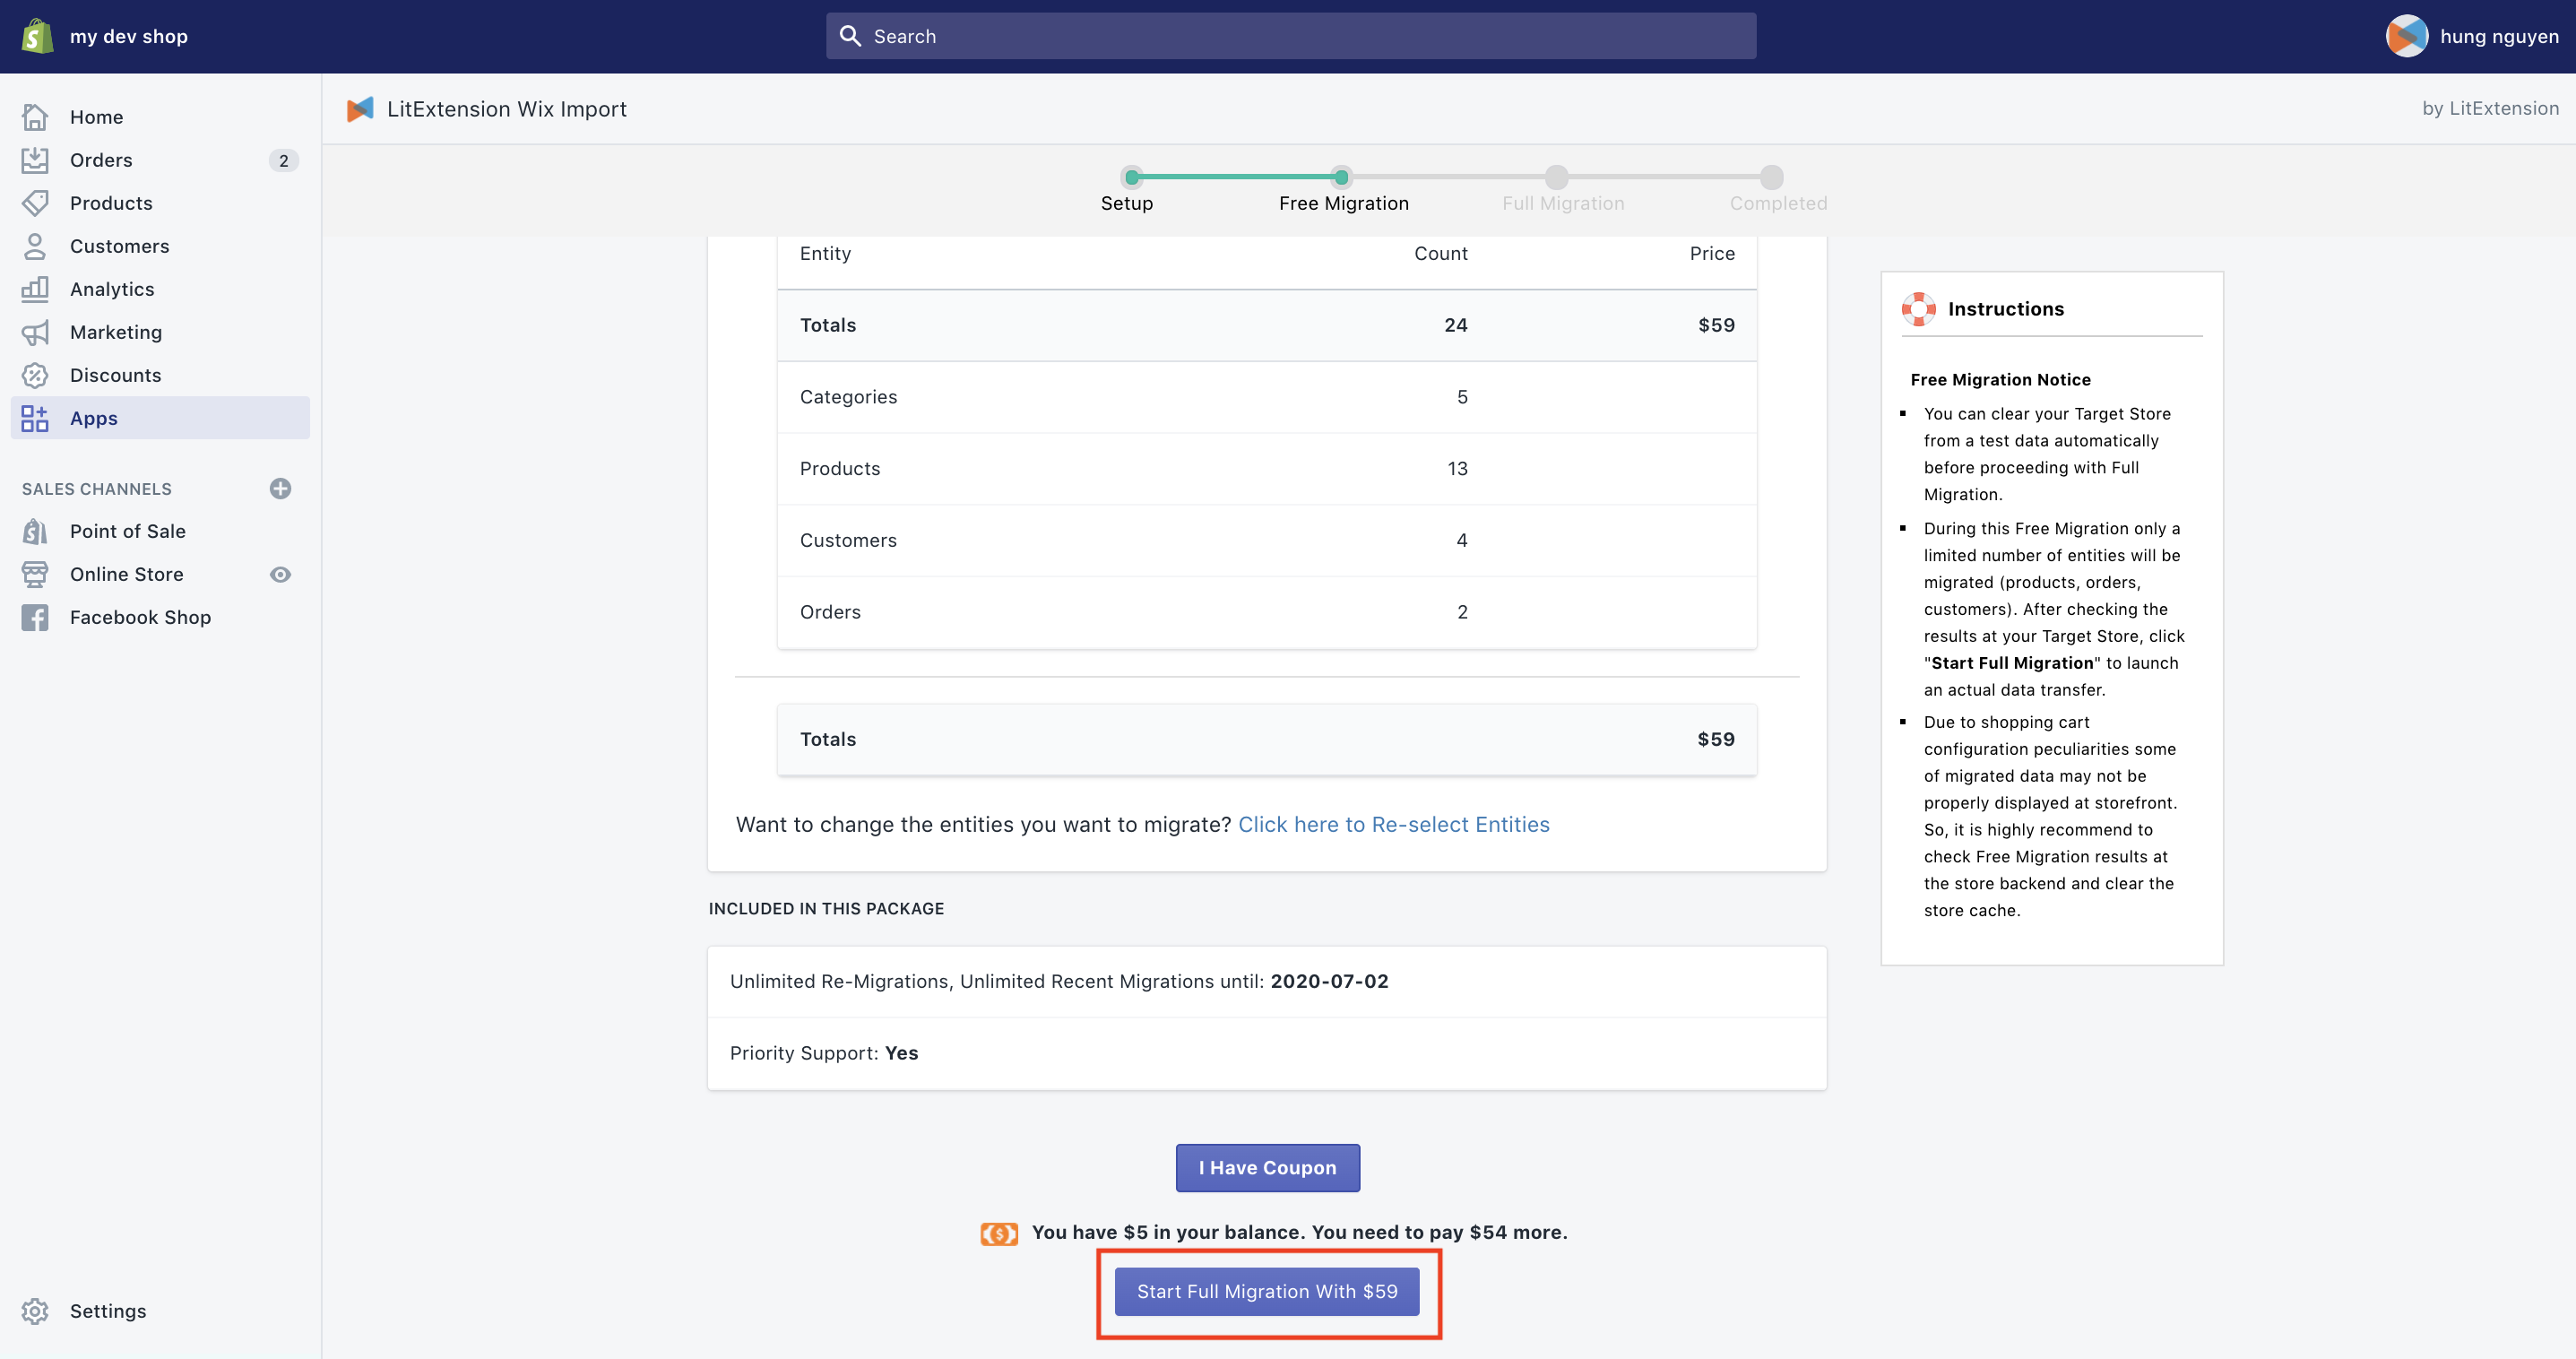Screen dimensions: 2576x1359
Task: Click the Totals 24 count cell
Action: point(1455,325)
